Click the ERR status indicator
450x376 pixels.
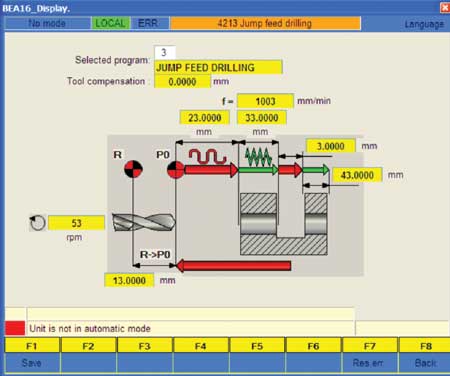point(148,23)
